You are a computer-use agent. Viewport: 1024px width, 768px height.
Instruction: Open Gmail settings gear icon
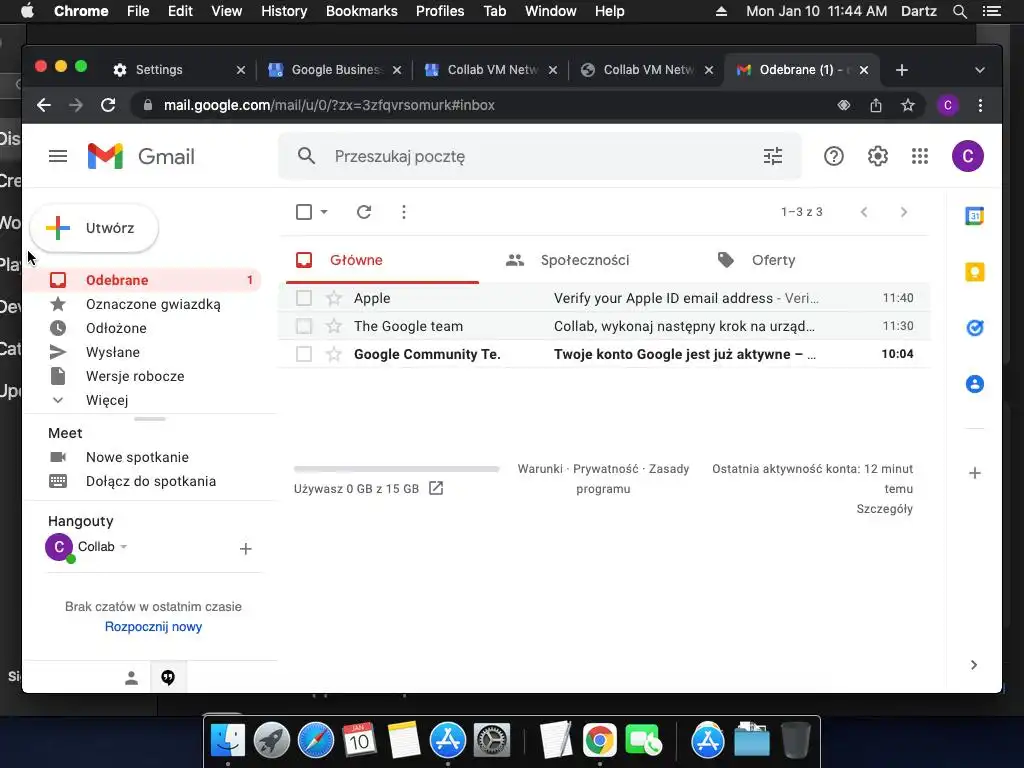tap(877, 156)
